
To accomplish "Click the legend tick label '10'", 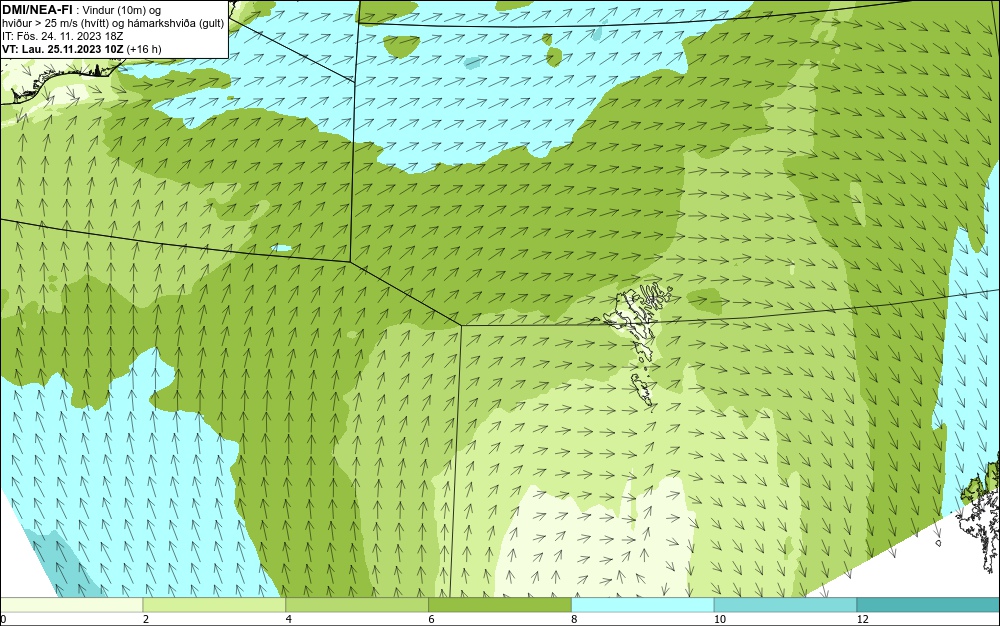I will [x=719, y=619].
